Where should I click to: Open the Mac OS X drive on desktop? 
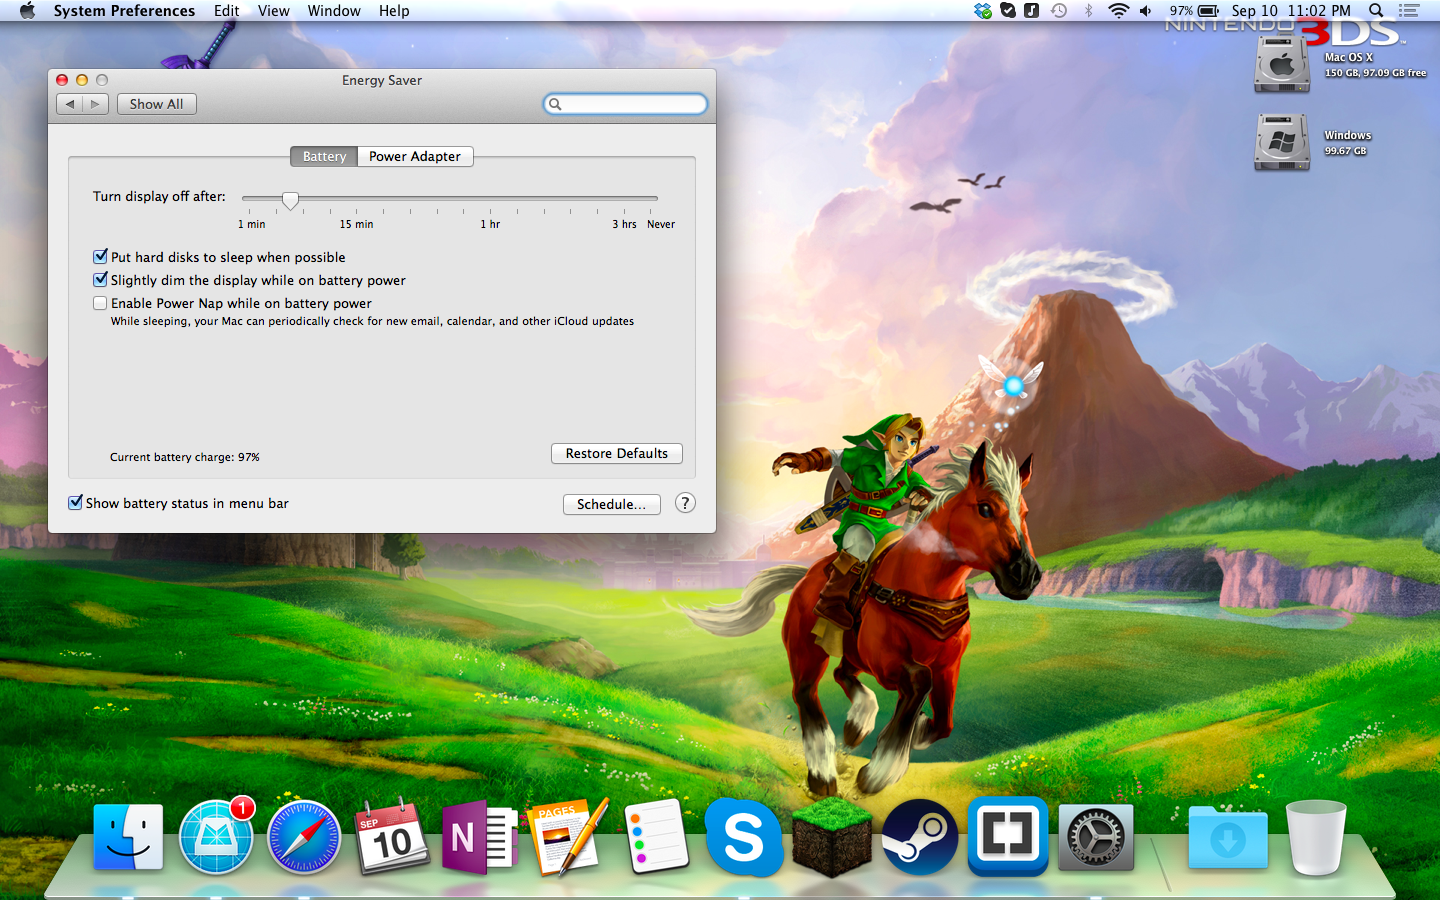tap(1282, 64)
